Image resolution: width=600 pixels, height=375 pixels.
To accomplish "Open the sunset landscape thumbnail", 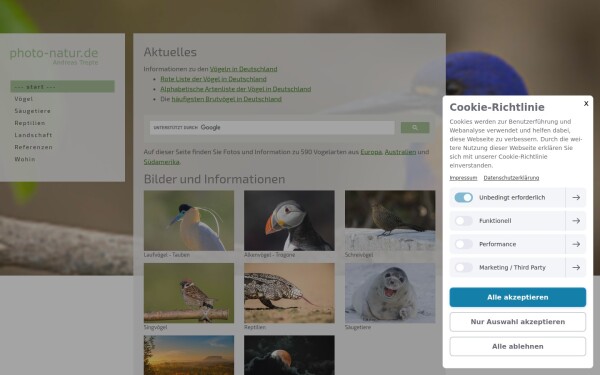I will (x=189, y=355).
